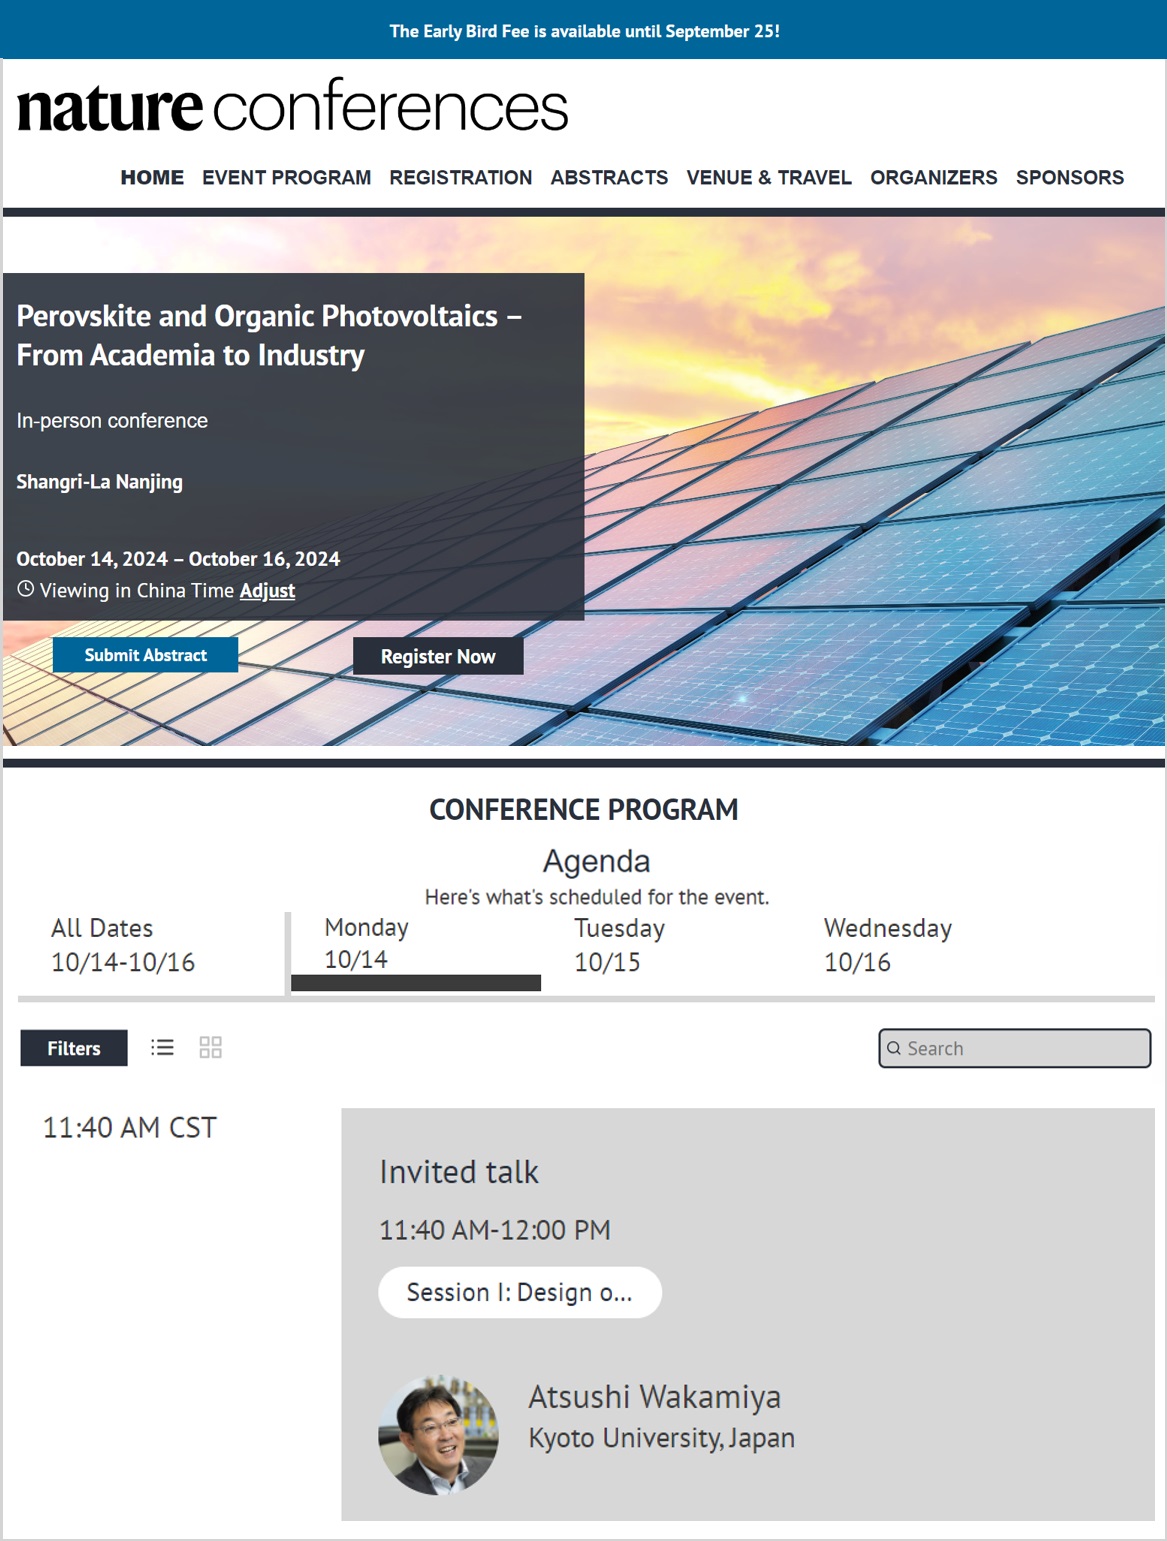Click the Submit Abstract button
Image resolution: width=1167 pixels, height=1541 pixels.
(145, 655)
